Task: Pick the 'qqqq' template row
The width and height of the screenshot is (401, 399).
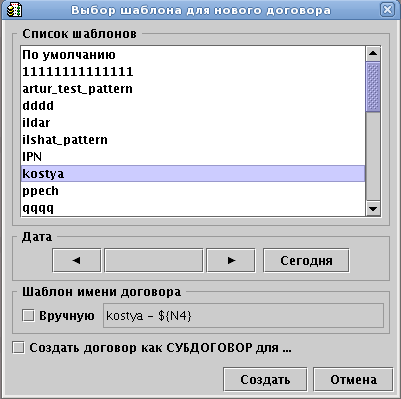Action: pyautogui.click(x=193, y=208)
